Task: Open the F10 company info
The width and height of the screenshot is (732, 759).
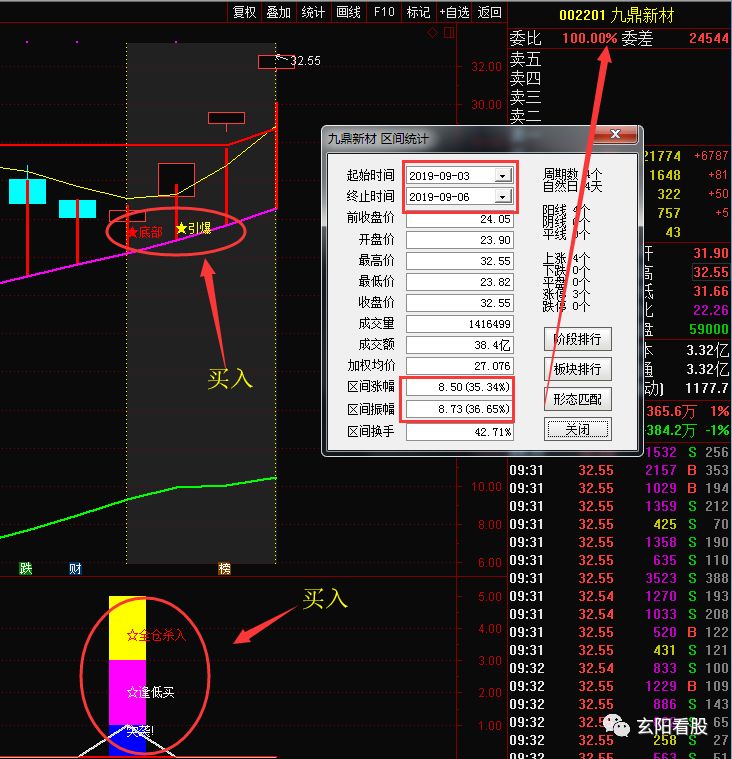Action: (x=384, y=12)
